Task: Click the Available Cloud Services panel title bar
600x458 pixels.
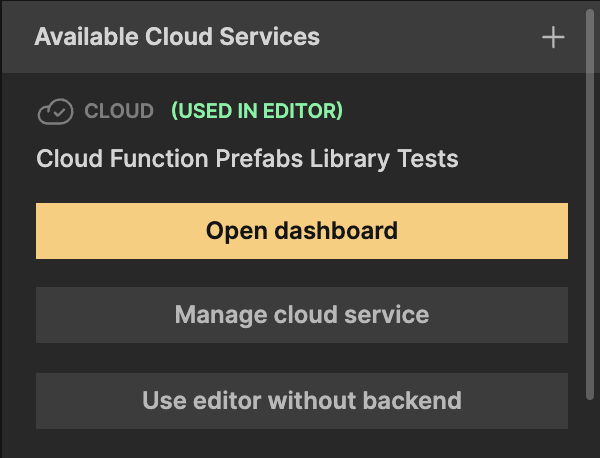Action: [400, 37]
